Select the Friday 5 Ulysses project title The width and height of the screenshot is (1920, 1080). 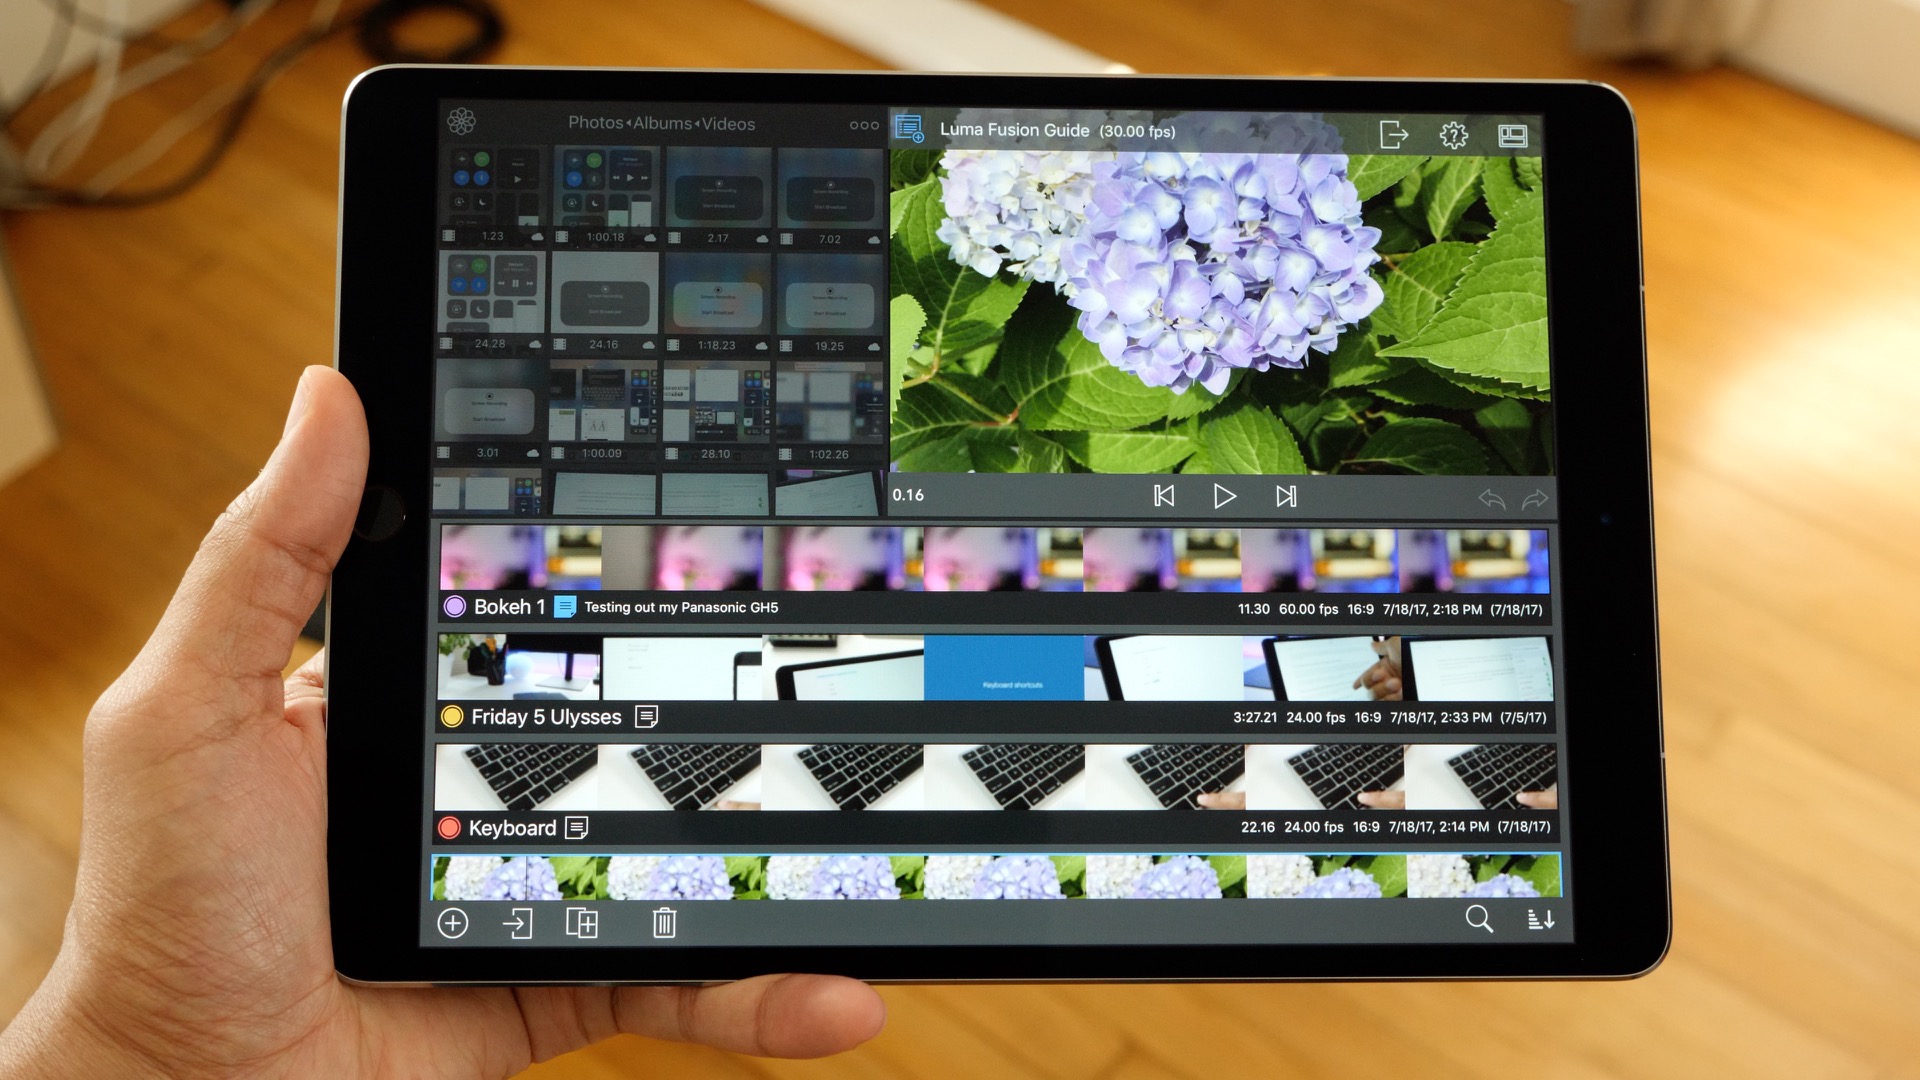pyautogui.click(x=546, y=717)
